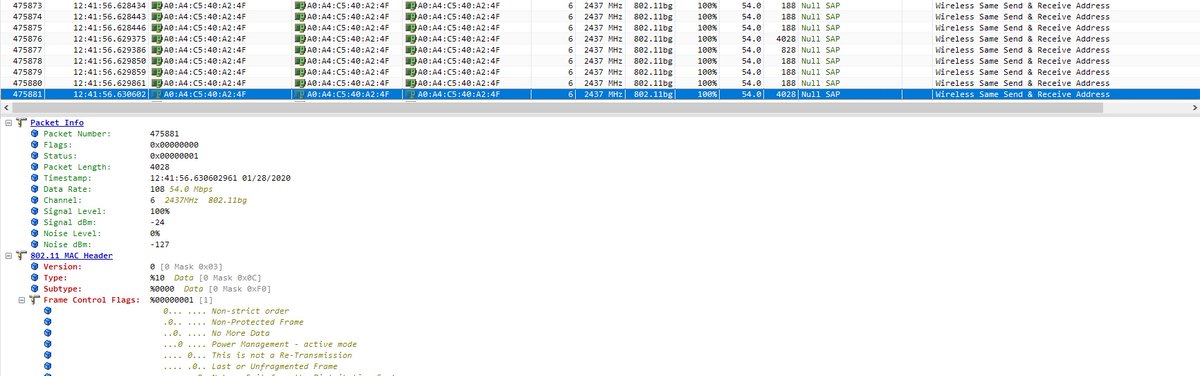Select packet row 475878
The height and width of the screenshot is (376, 1200).
click(x=600, y=60)
